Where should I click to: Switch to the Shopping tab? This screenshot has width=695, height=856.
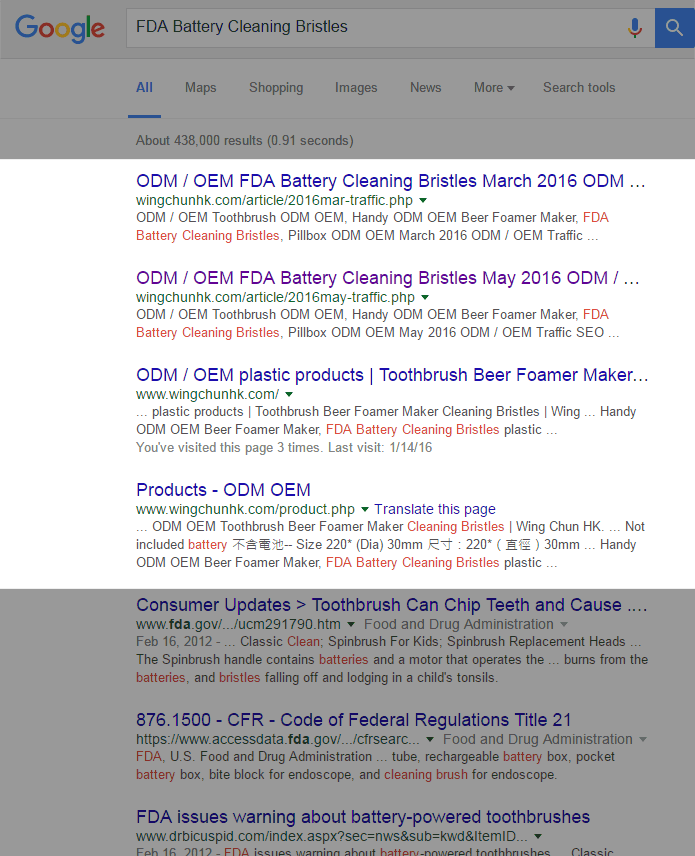276,88
